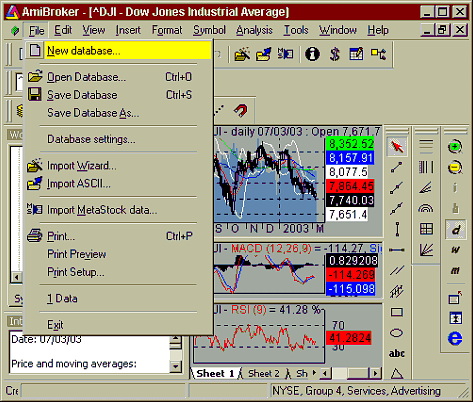Select the vertical line drawing tool

(x=397, y=229)
